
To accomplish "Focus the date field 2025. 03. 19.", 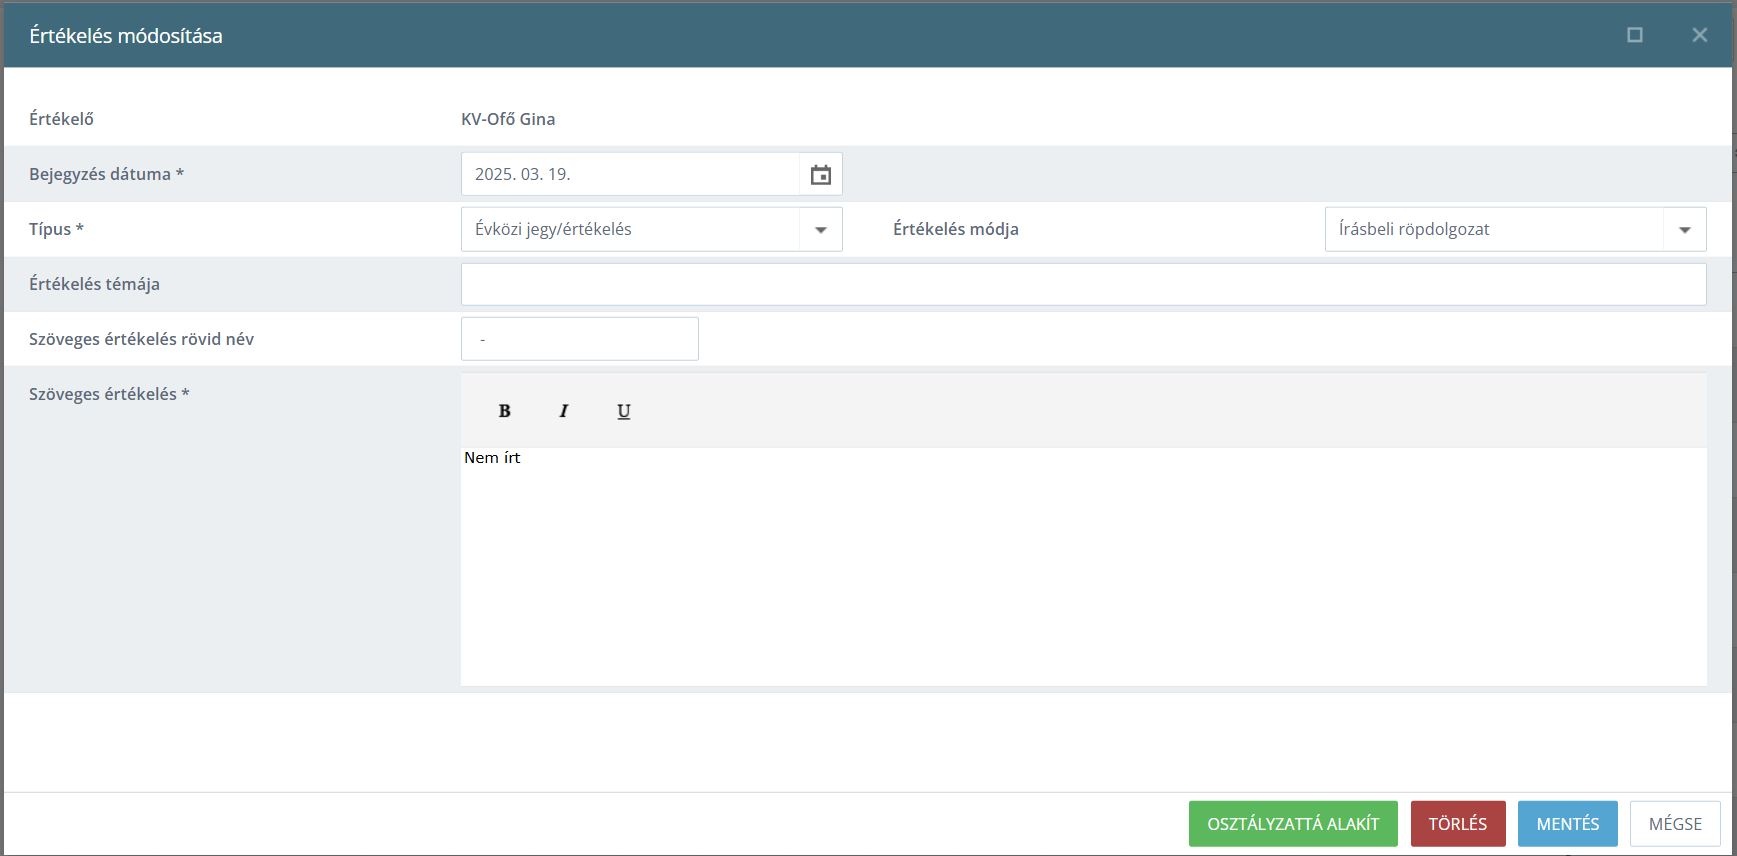I will (x=631, y=174).
